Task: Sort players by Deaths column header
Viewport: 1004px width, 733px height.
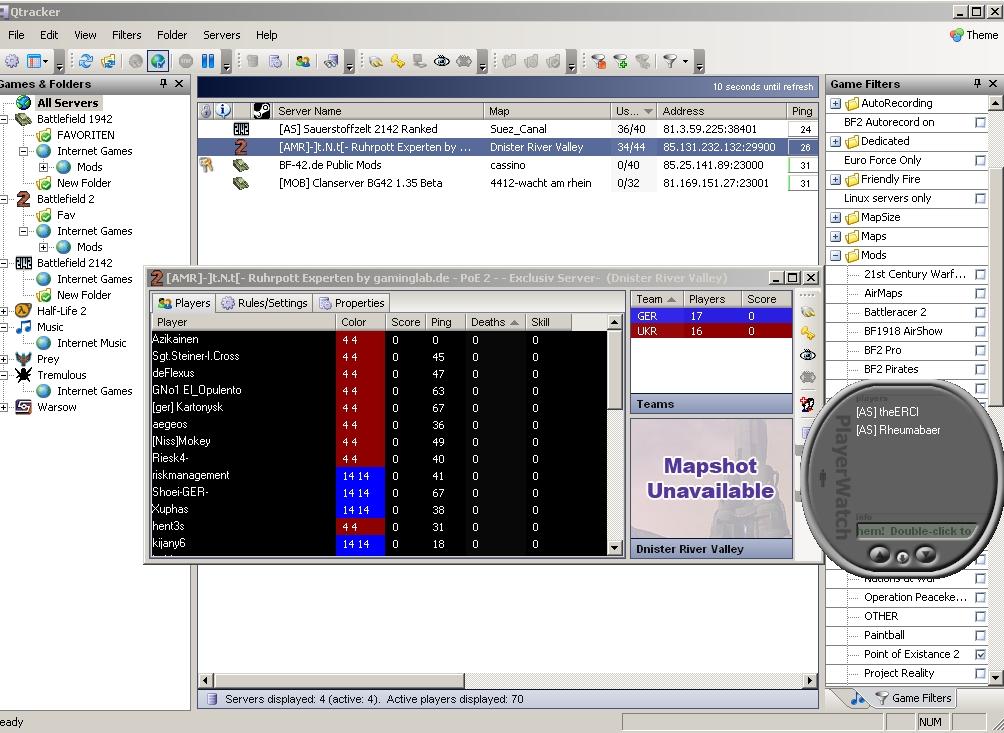Action: point(494,322)
